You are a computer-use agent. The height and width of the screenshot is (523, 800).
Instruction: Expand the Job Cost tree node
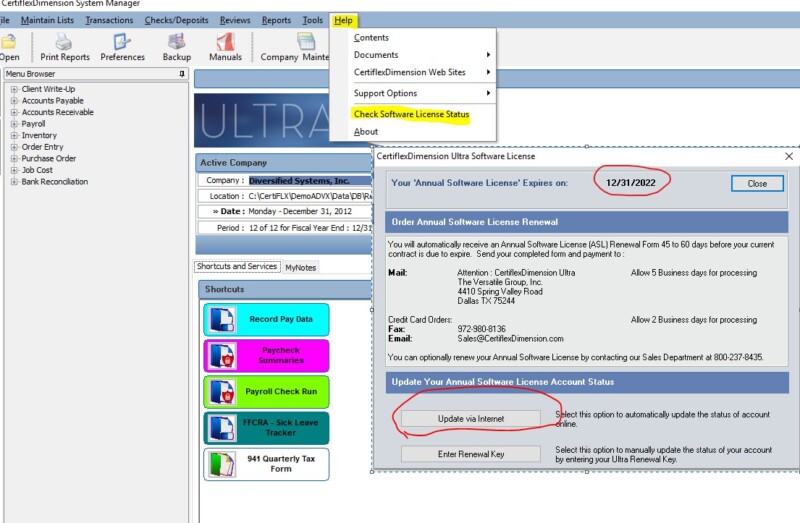click(14, 170)
